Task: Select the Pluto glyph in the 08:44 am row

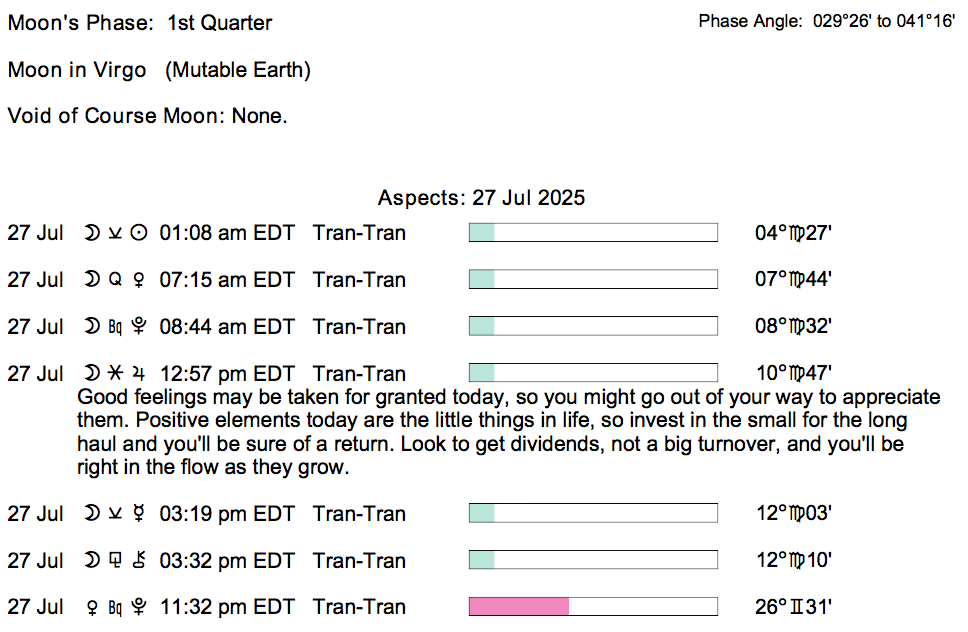Action: [140, 327]
